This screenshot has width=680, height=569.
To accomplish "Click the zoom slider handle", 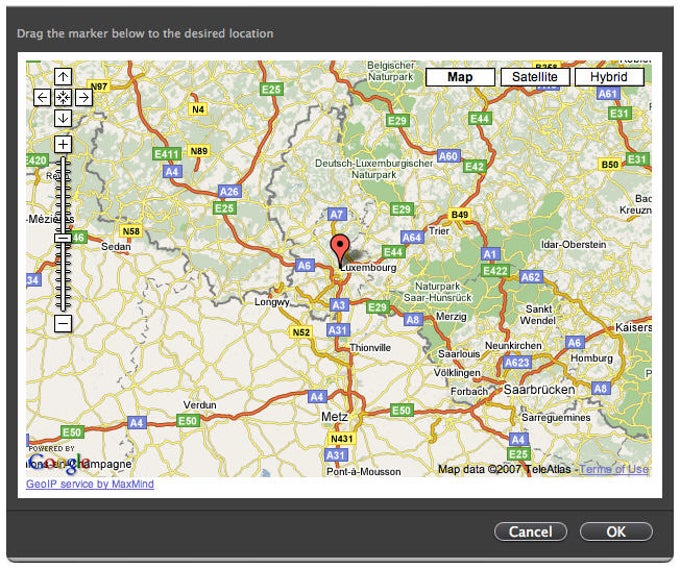I will (x=63, y=238).
